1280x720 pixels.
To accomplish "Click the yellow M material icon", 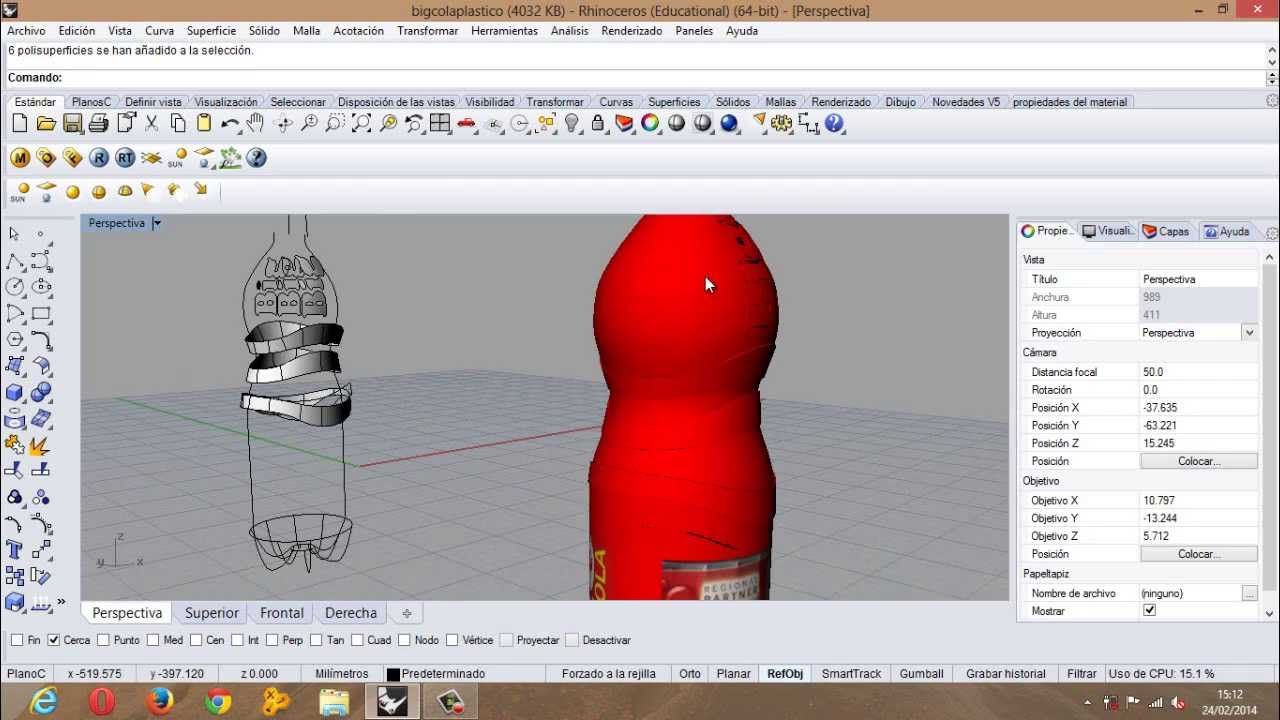I will (20, 158).
